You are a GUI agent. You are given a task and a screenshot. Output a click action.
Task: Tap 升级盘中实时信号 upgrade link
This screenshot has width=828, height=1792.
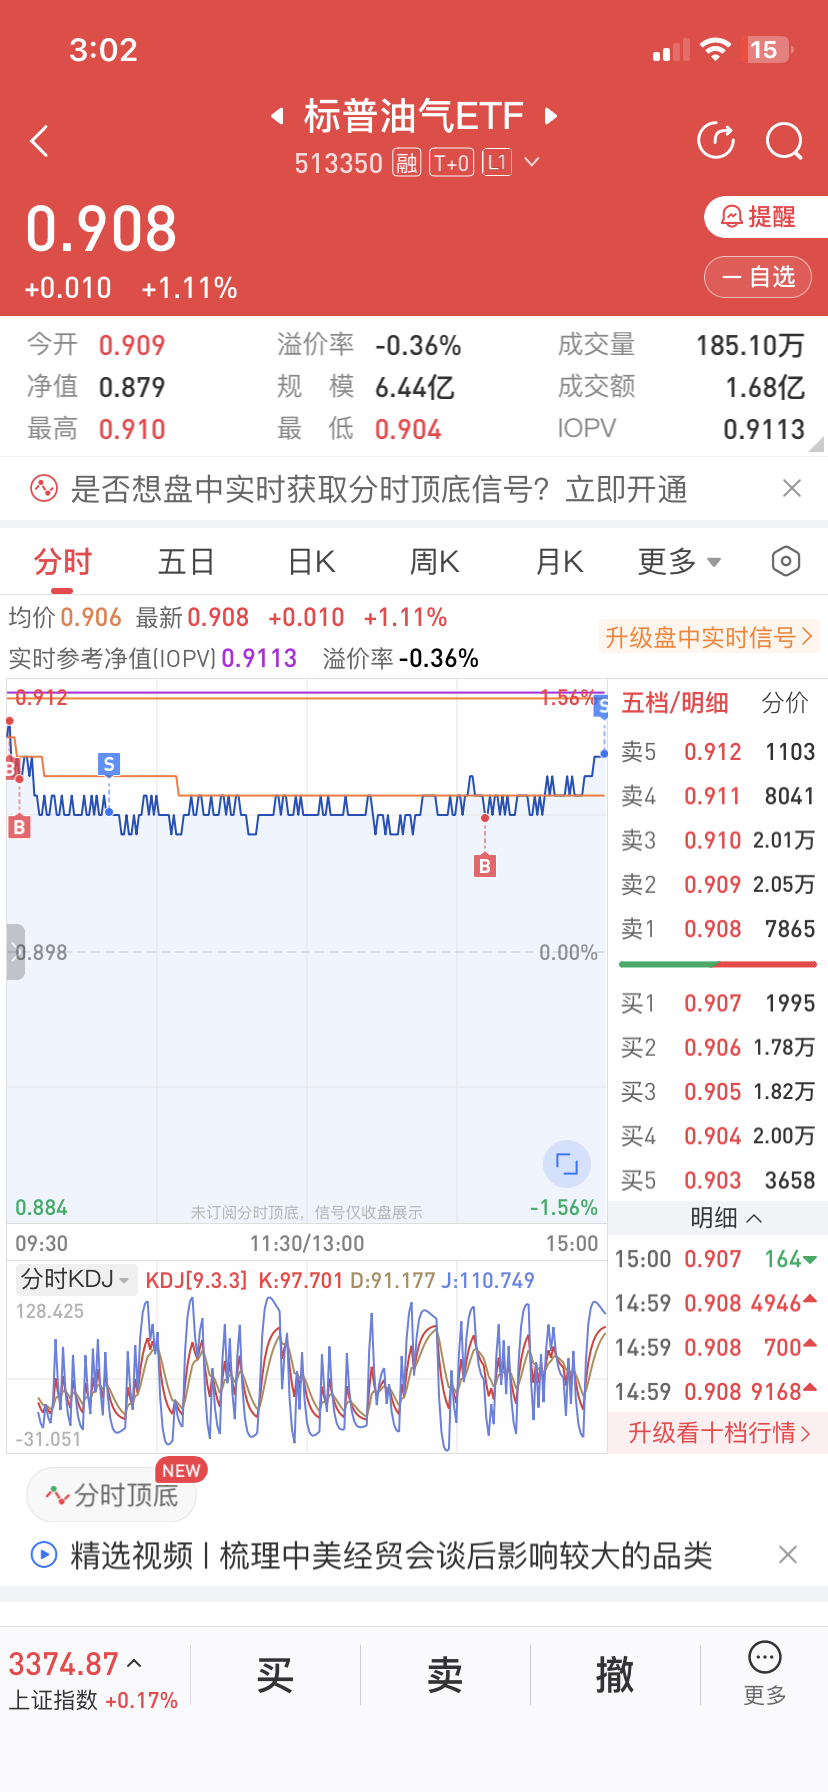709,637
